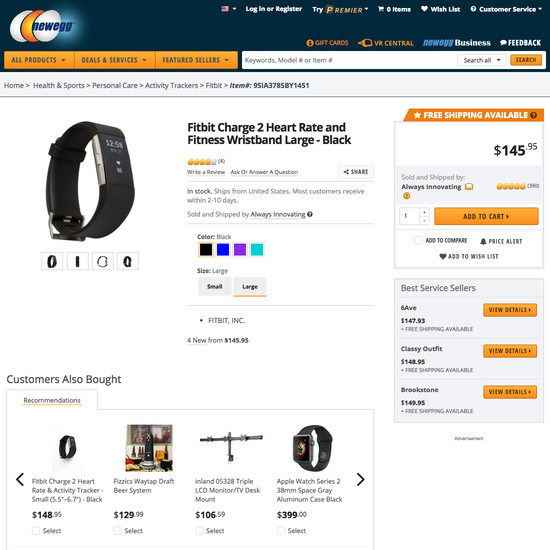This screenshot has height=550, width=550.
Task: Click the Price Alert bell icon
Action: [x=483, y=241]
